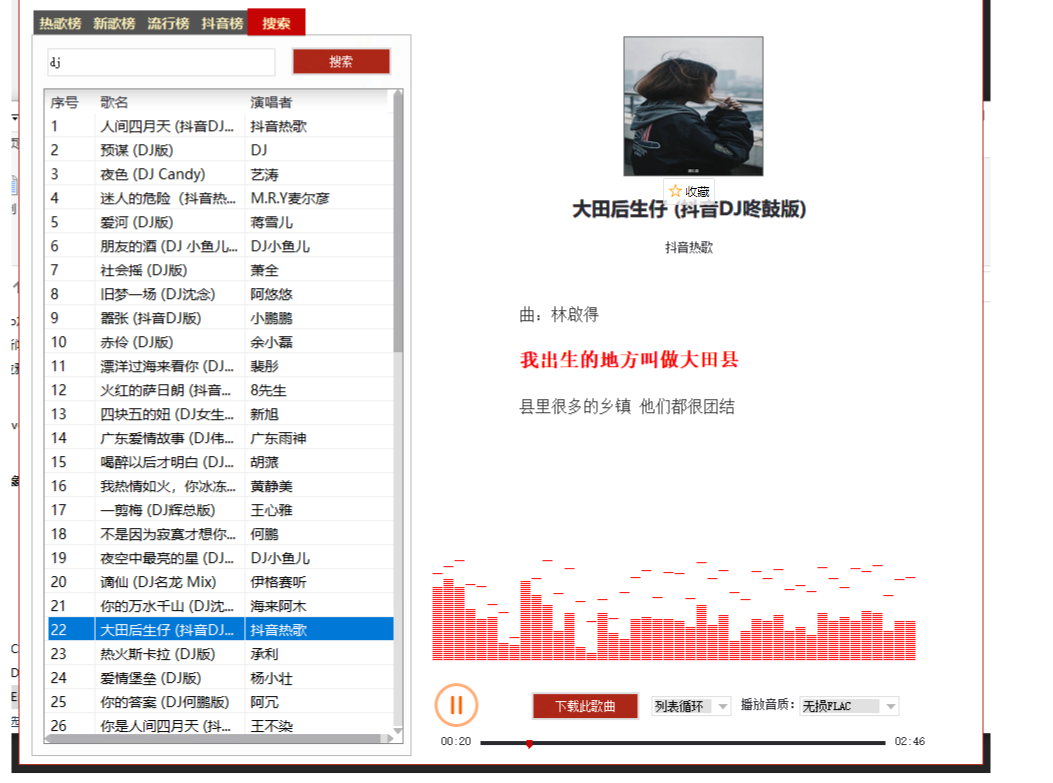Click the album cover thumbnail
This screenshot has height=783, width=1053.
(x=693, y=106)
